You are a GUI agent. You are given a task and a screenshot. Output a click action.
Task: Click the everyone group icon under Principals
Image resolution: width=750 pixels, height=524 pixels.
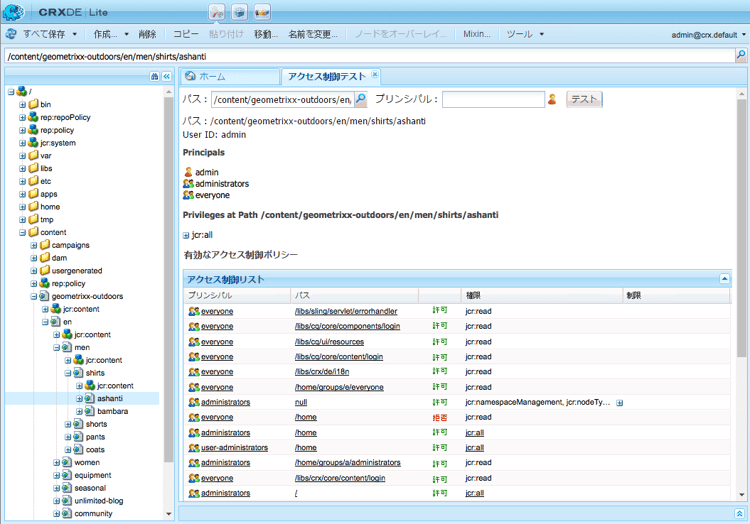coord(188,195)
